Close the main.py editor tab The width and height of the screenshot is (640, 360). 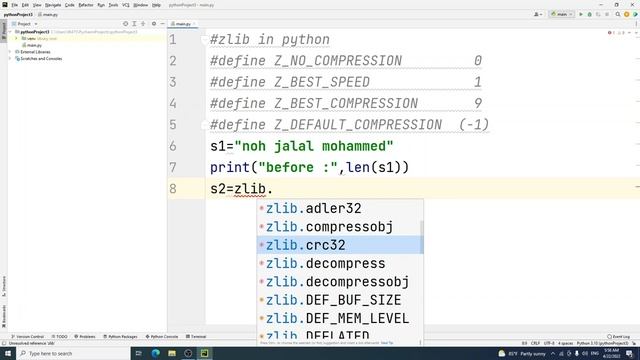194,24
